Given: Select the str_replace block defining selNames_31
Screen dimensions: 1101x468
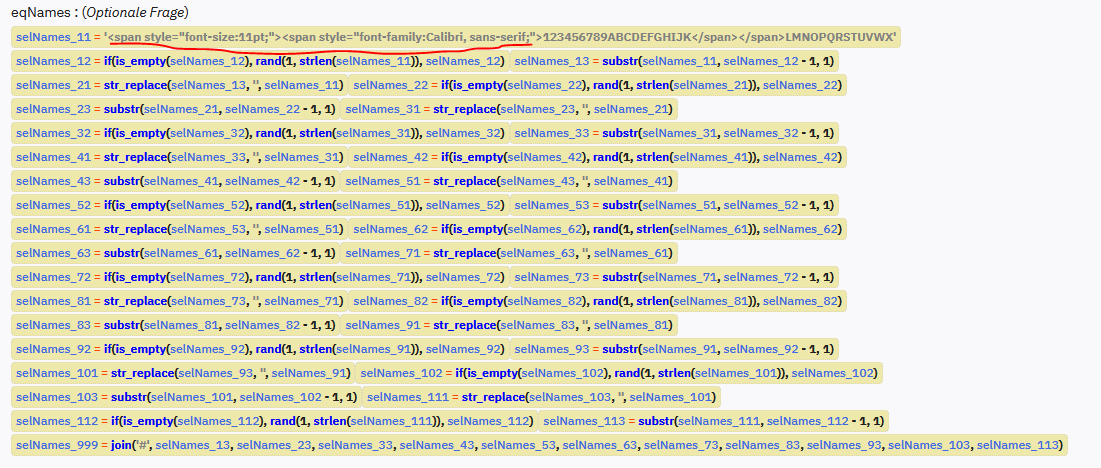Looking at the screenshot, I should coord(509,109).
